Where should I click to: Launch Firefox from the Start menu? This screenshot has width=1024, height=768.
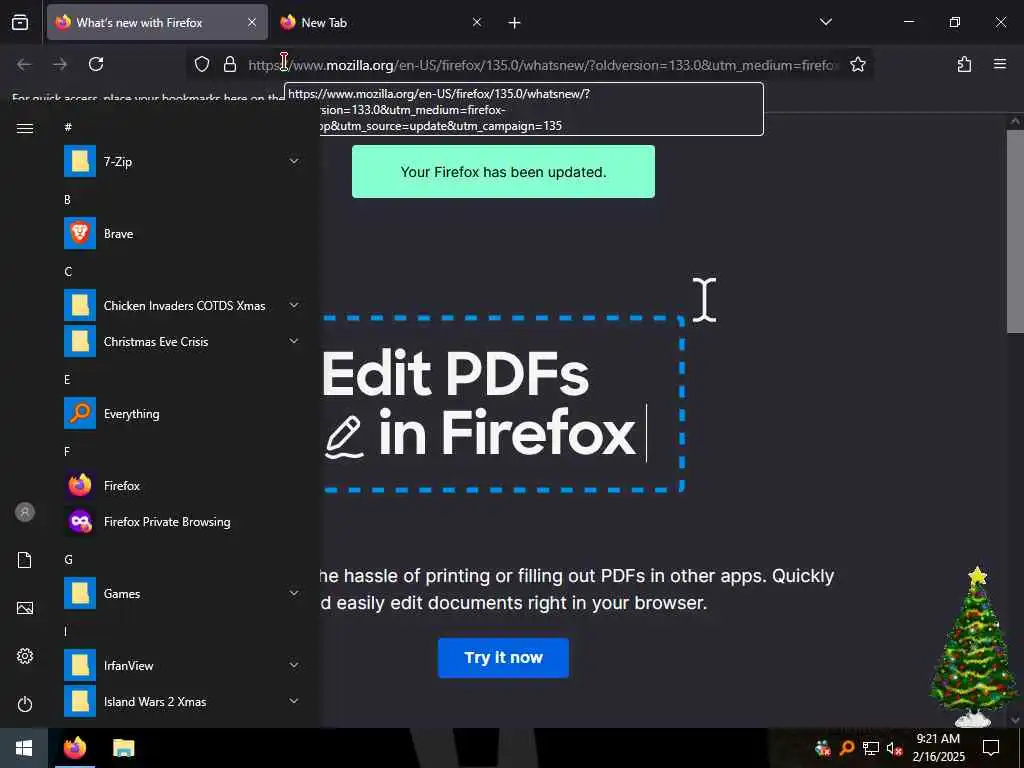[x=183, y=486]
